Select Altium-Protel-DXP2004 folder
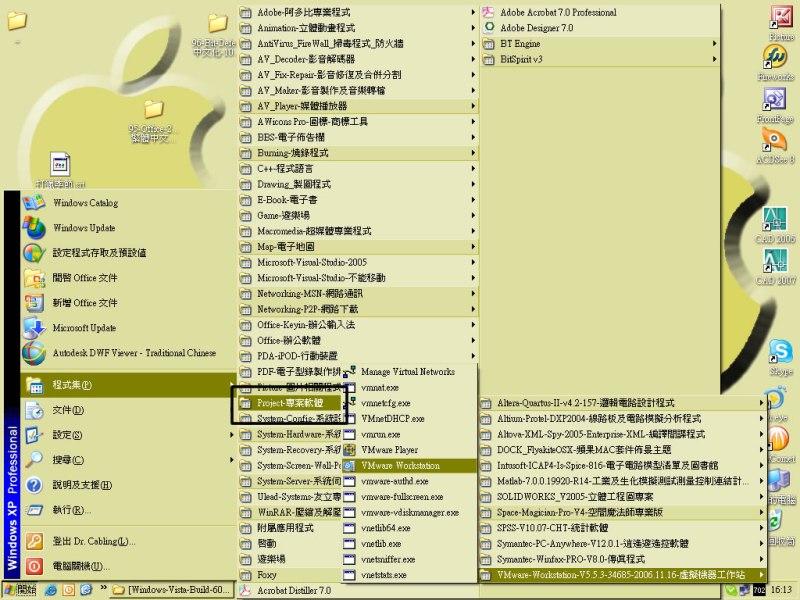 tap(622, 419)
